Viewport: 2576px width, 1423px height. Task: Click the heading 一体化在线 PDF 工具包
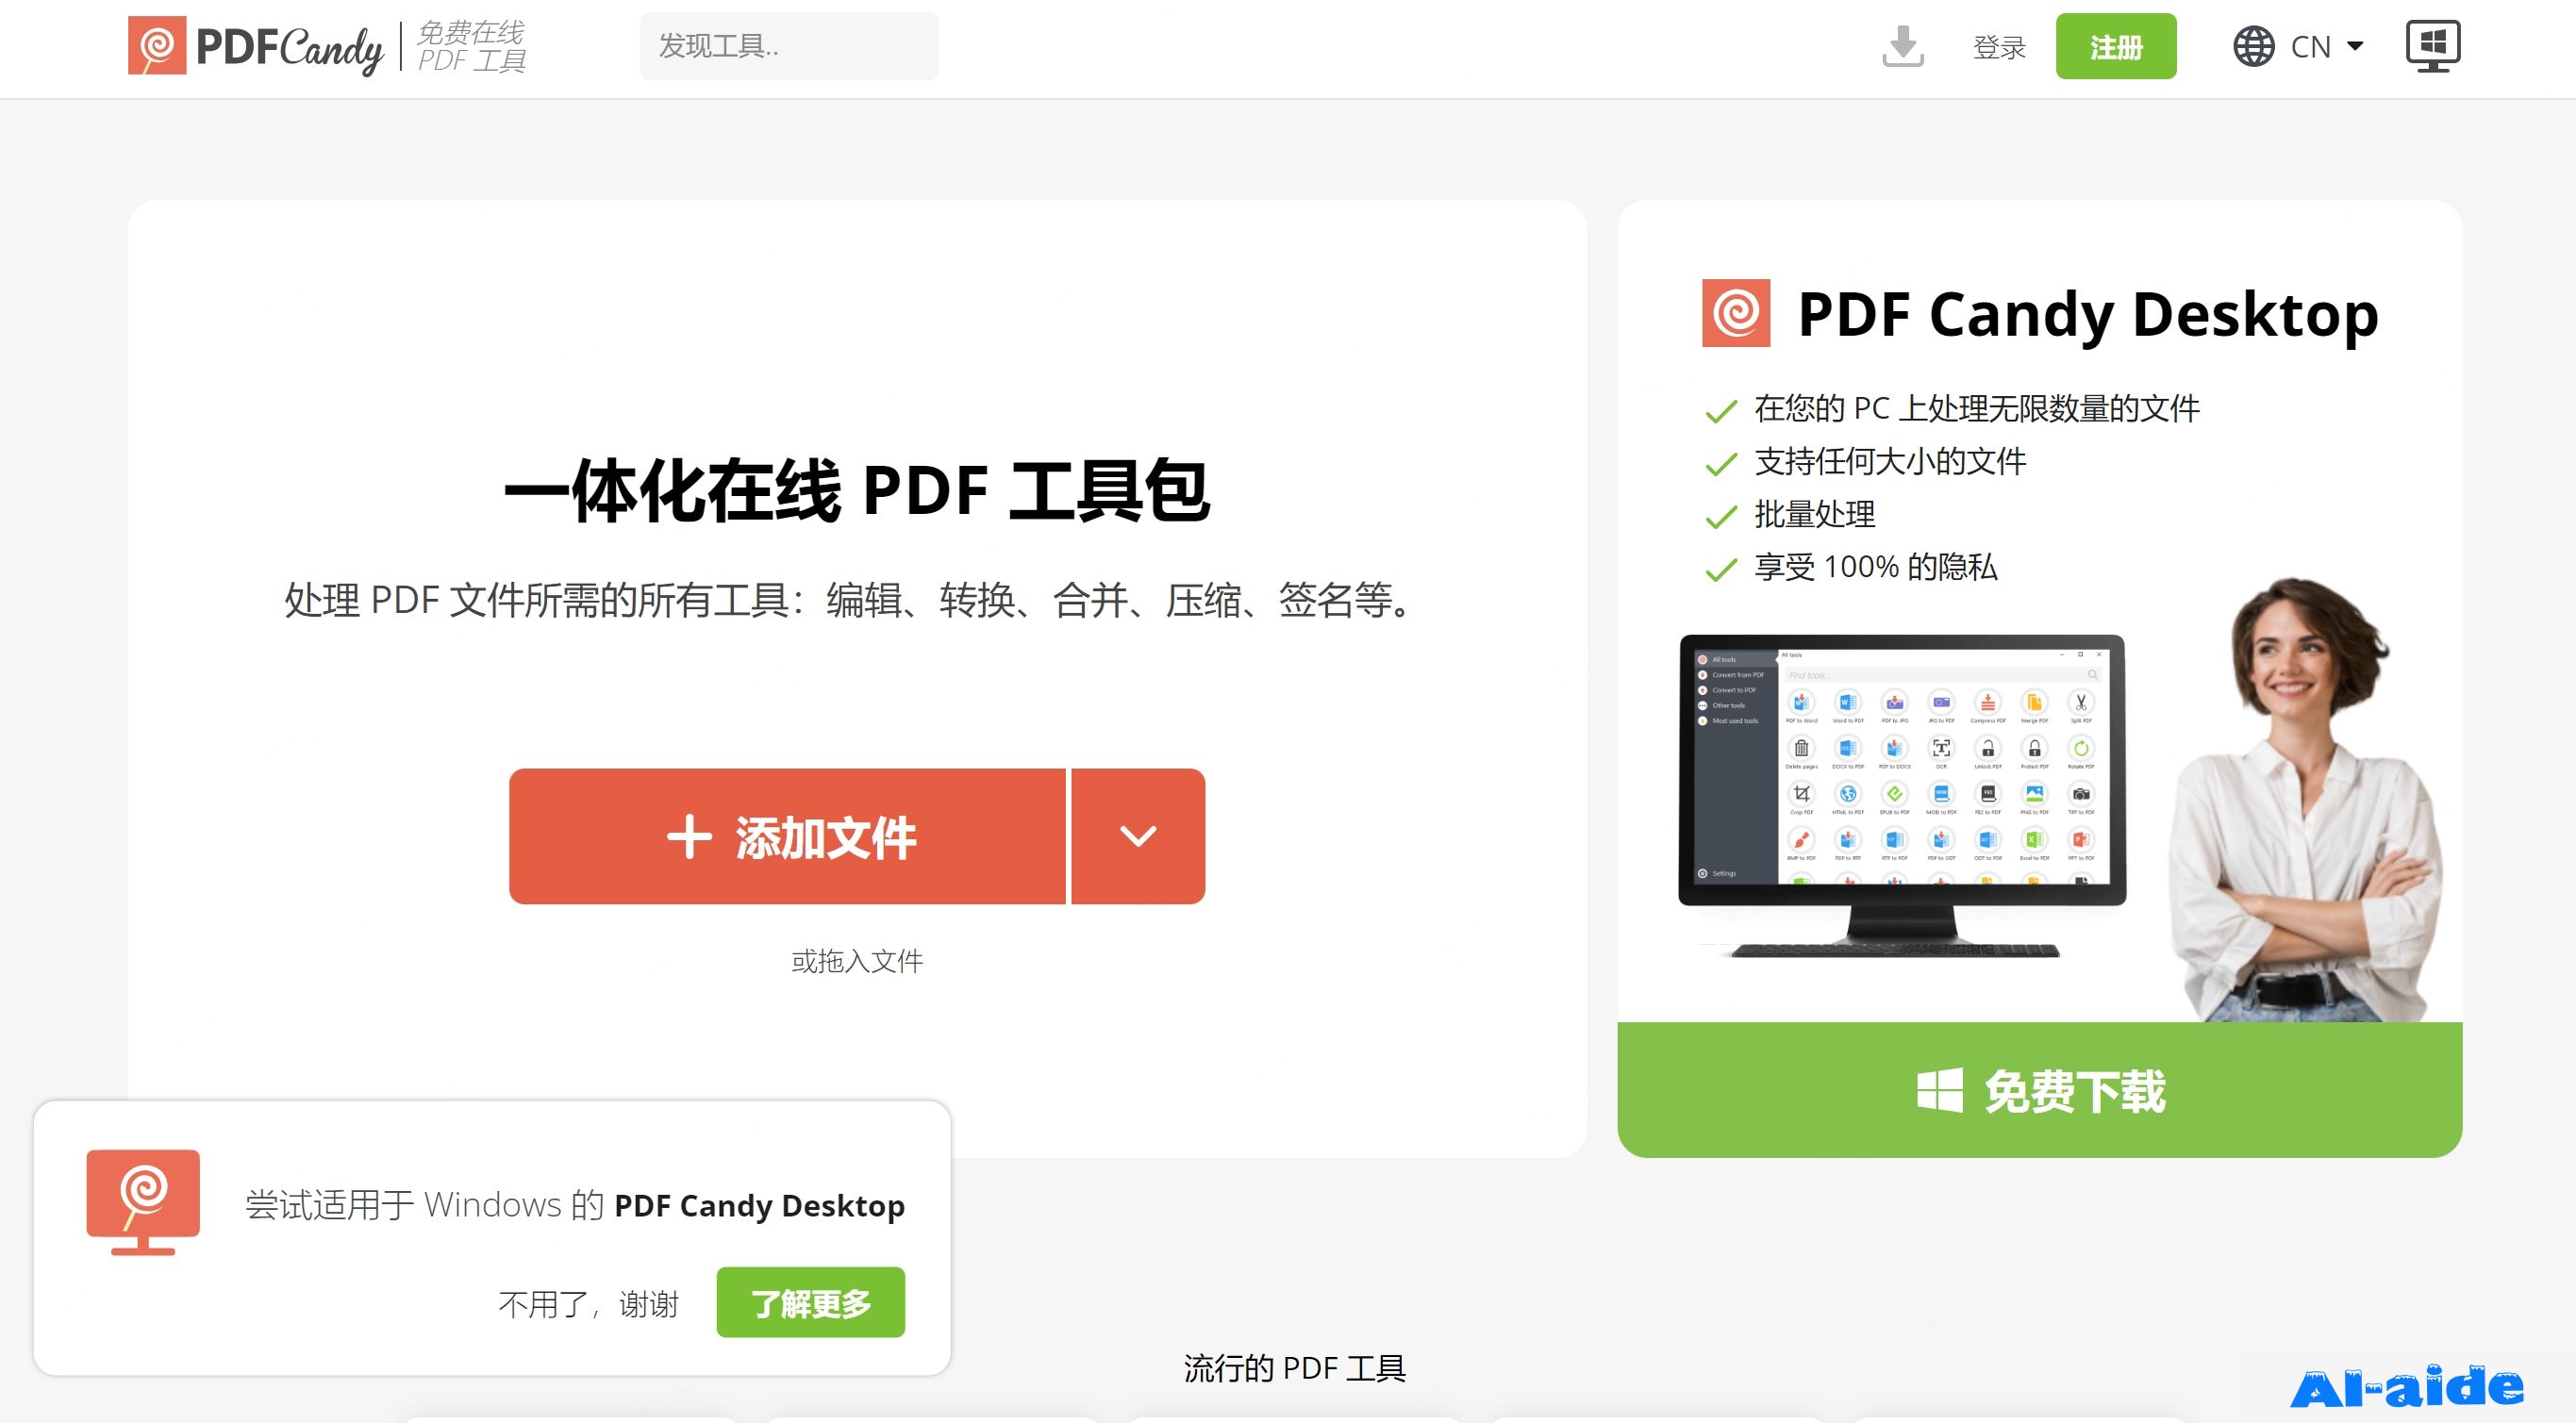coord(857,491)
